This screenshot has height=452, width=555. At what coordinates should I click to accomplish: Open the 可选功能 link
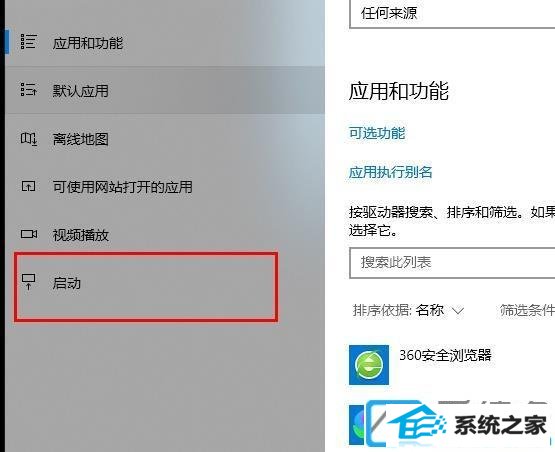(x=377, y=133)
